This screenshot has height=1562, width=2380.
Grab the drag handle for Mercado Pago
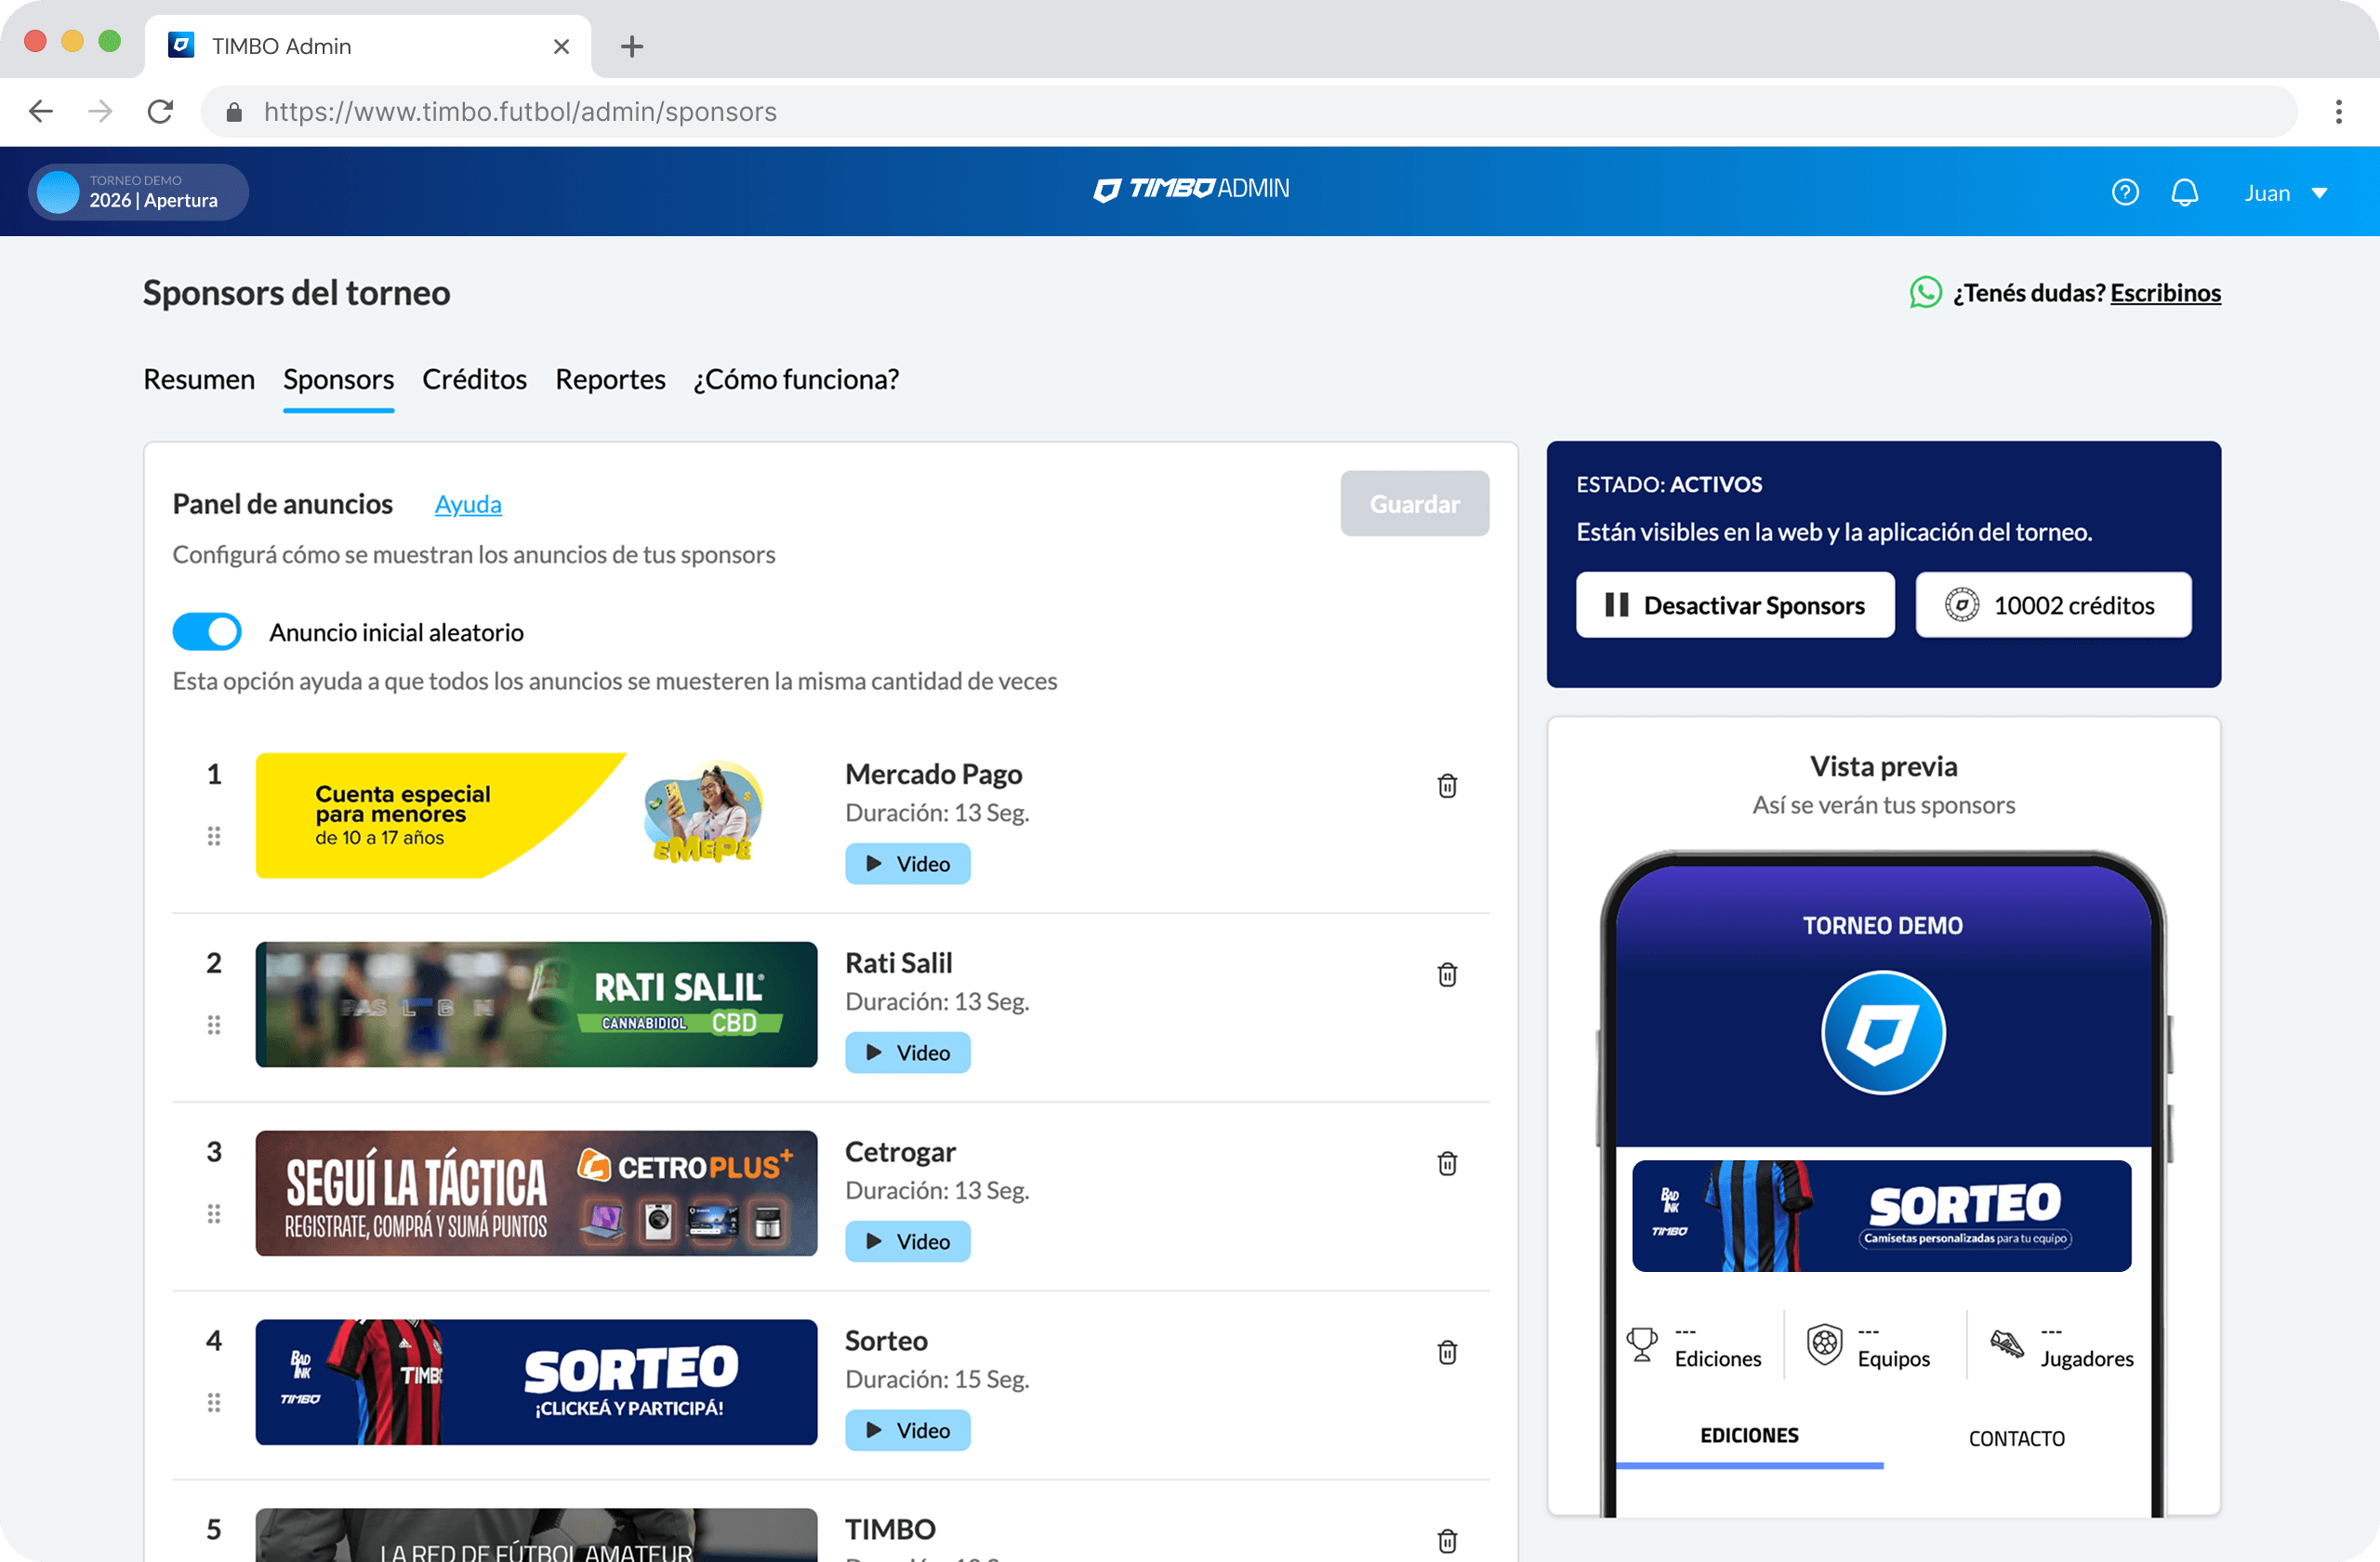(214, 836)
